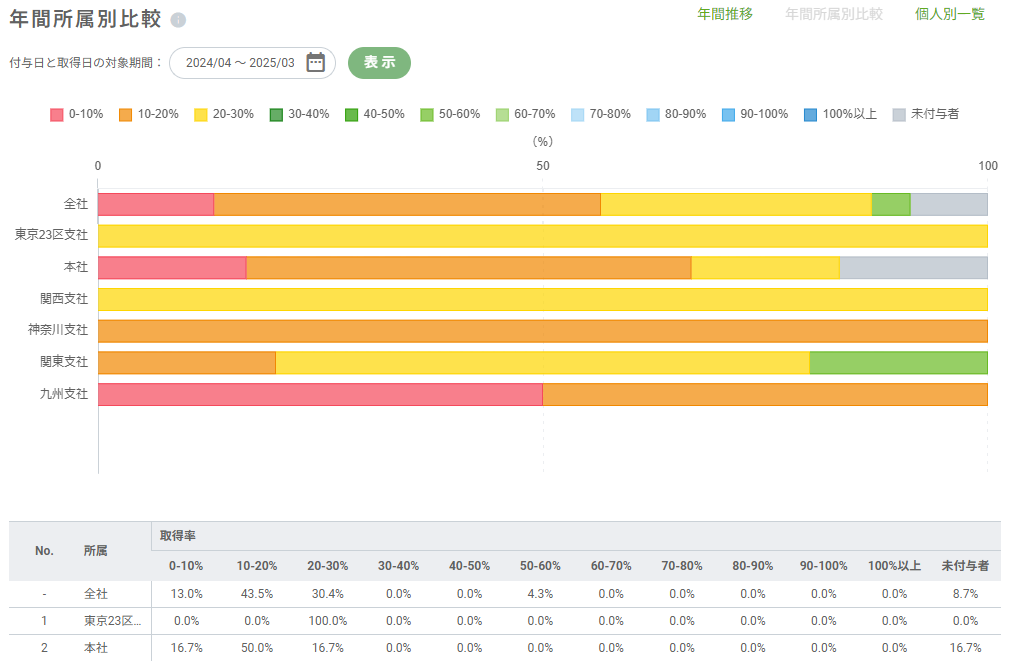
Task: Click the info icon beside 年間所属別比較 title
Action: (178, 21)
